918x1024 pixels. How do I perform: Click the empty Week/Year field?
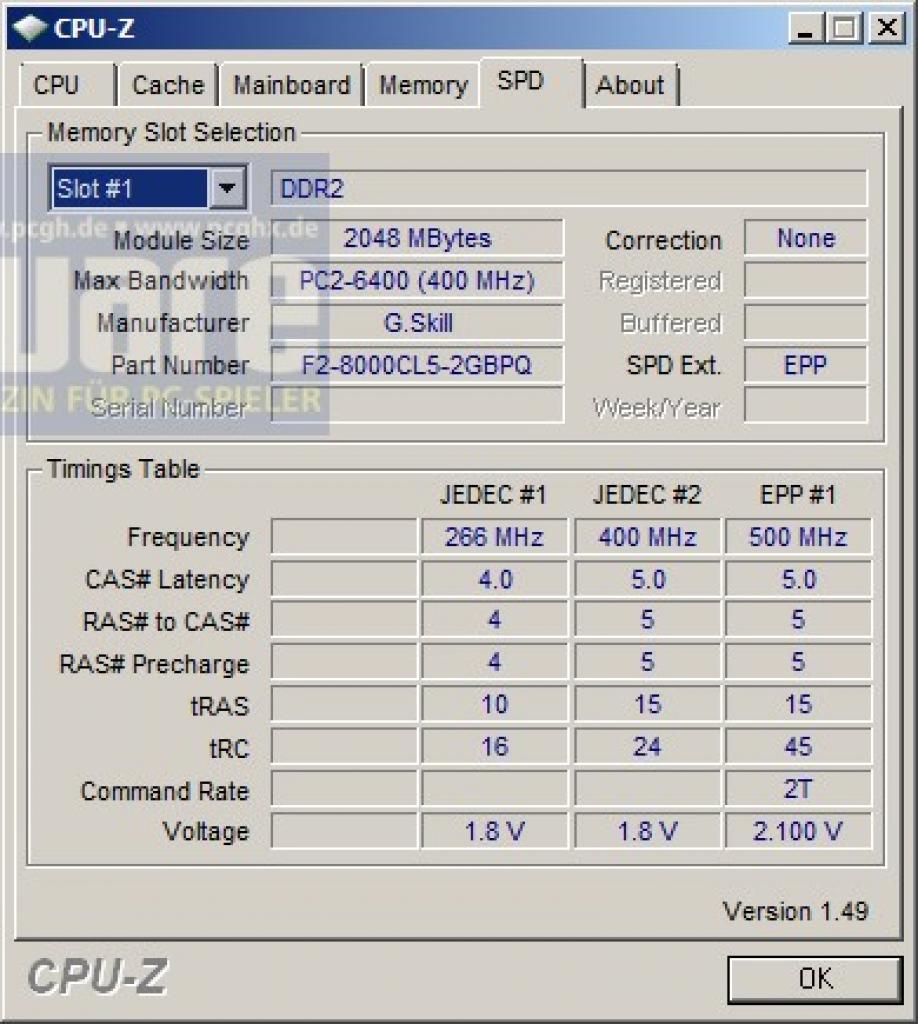805,406
